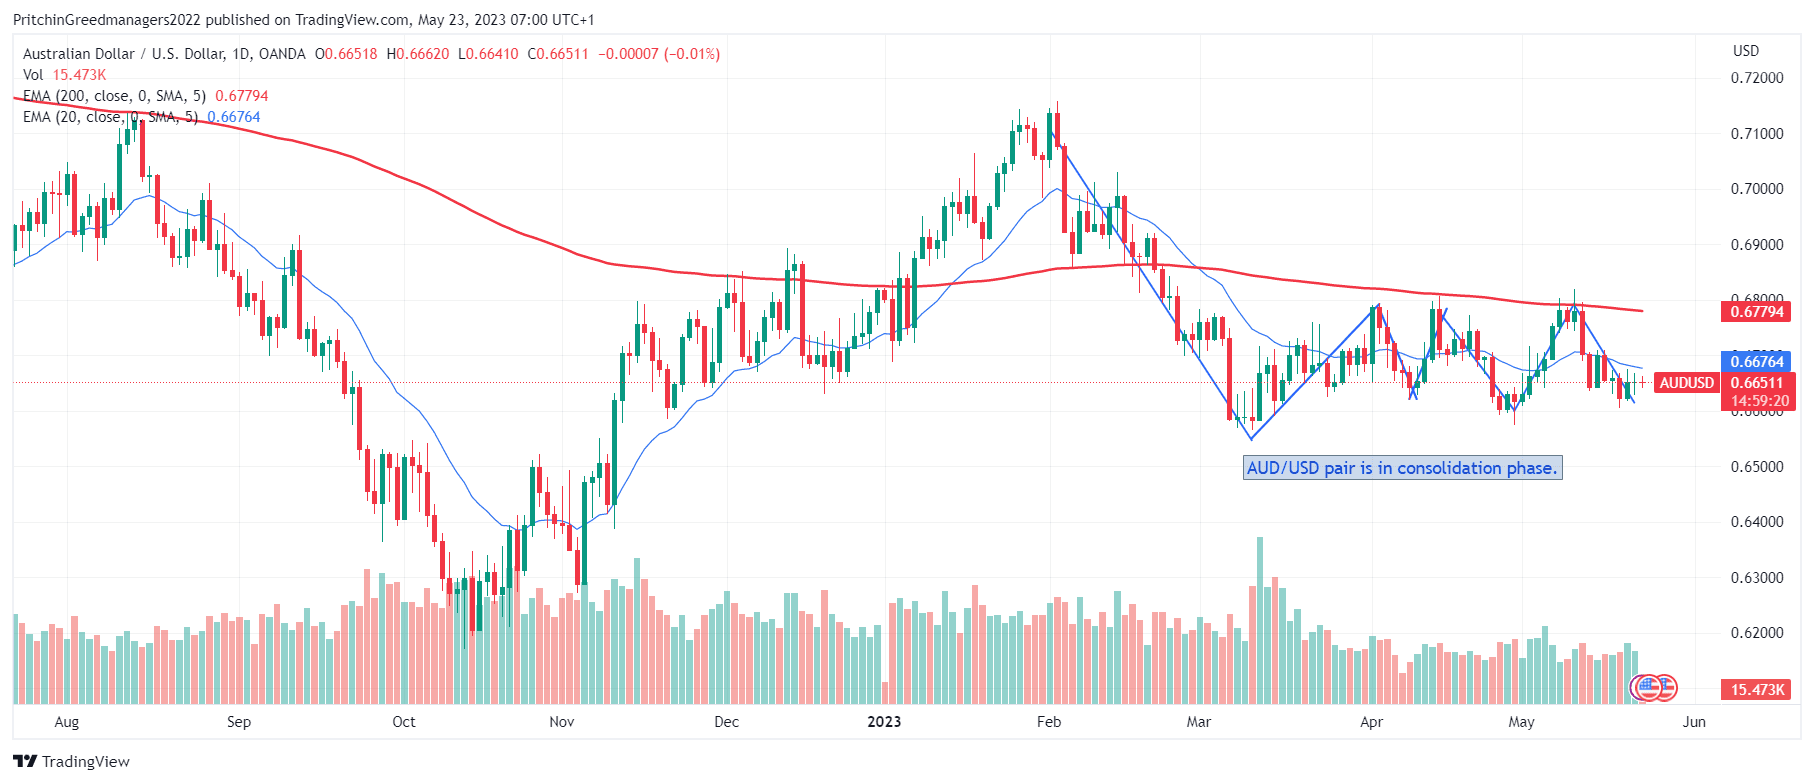Click the Vol indicator legend label

33,75
